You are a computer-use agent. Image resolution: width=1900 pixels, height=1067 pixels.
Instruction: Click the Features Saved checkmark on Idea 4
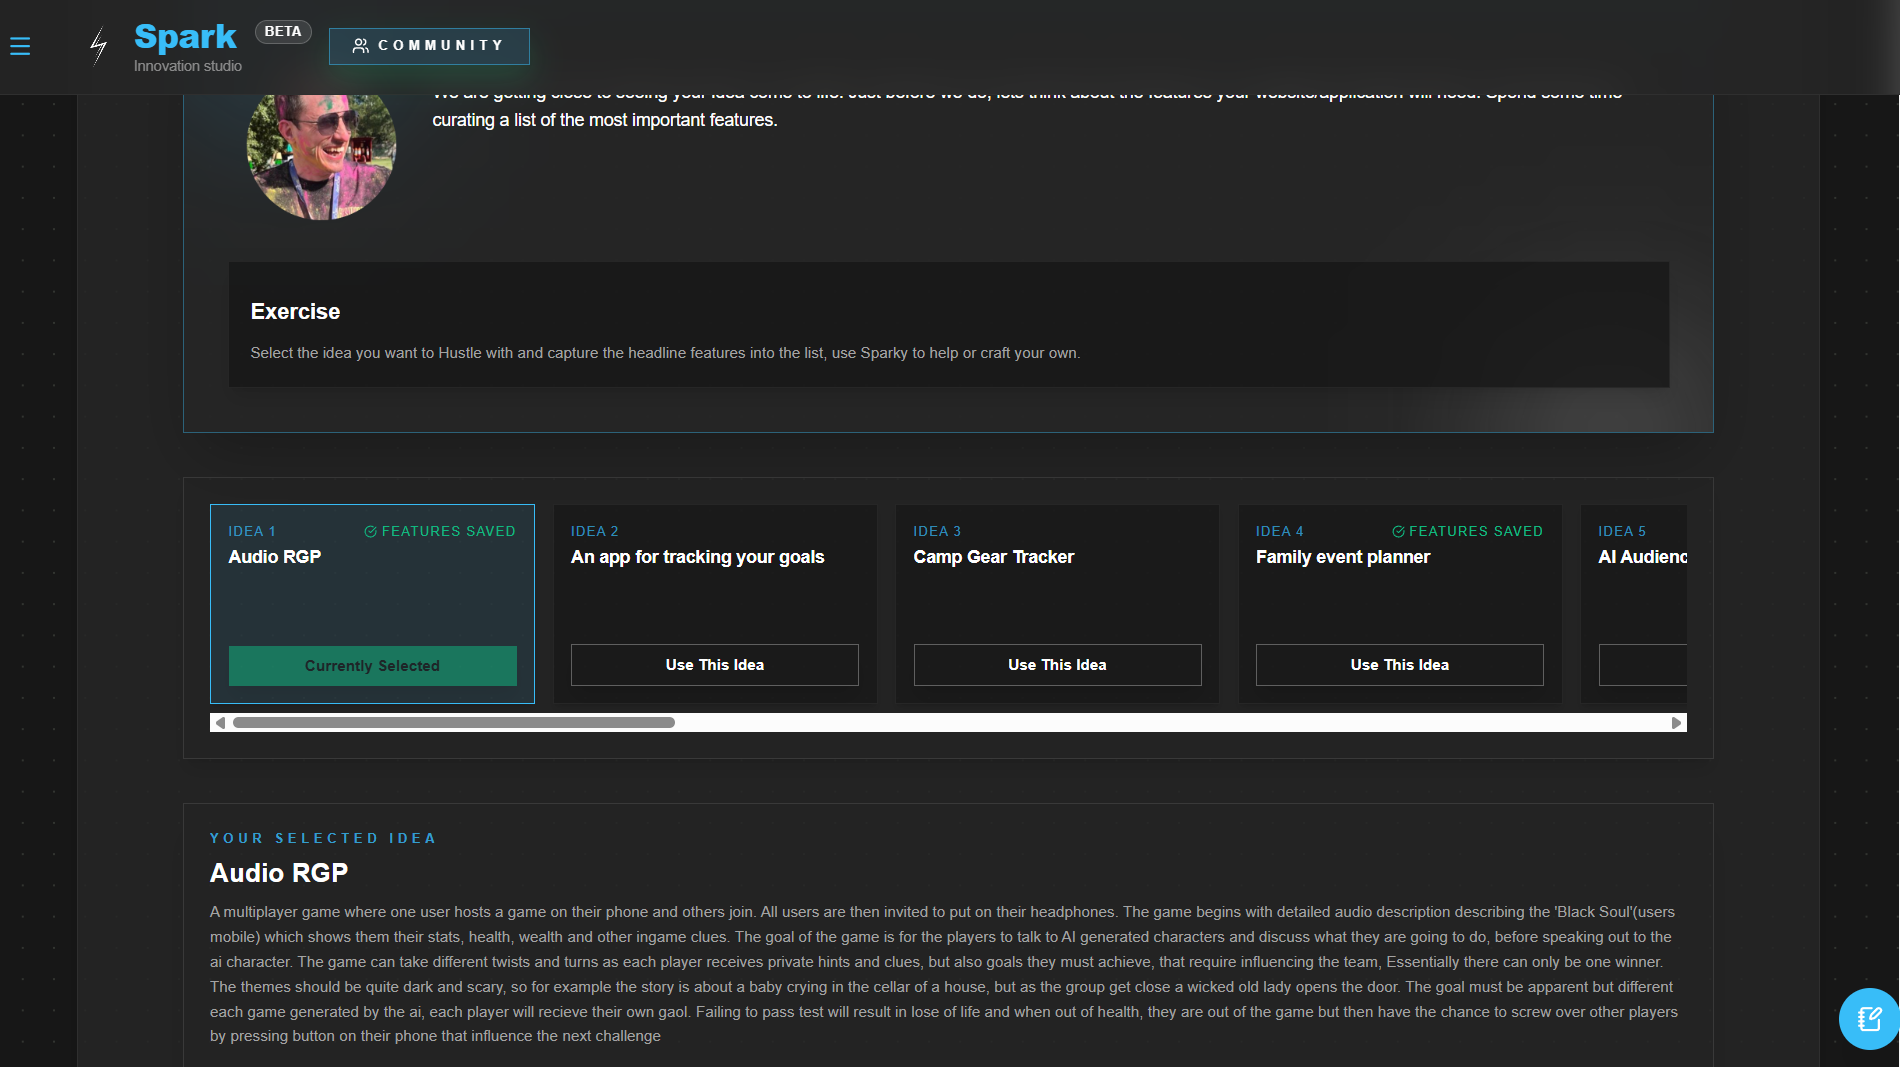(x=1398, y=532)
